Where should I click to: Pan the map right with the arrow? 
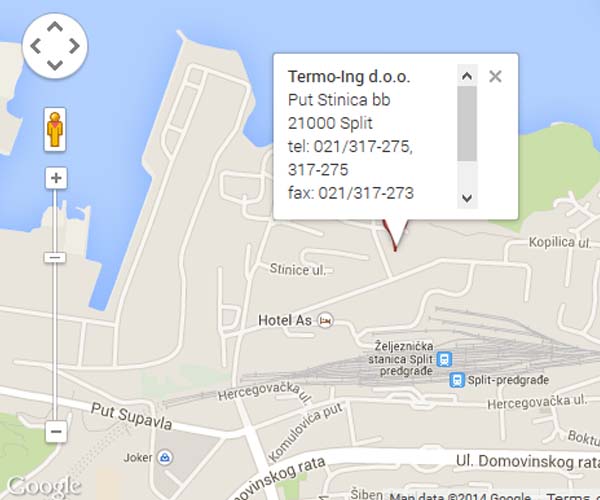pos(74,46)
